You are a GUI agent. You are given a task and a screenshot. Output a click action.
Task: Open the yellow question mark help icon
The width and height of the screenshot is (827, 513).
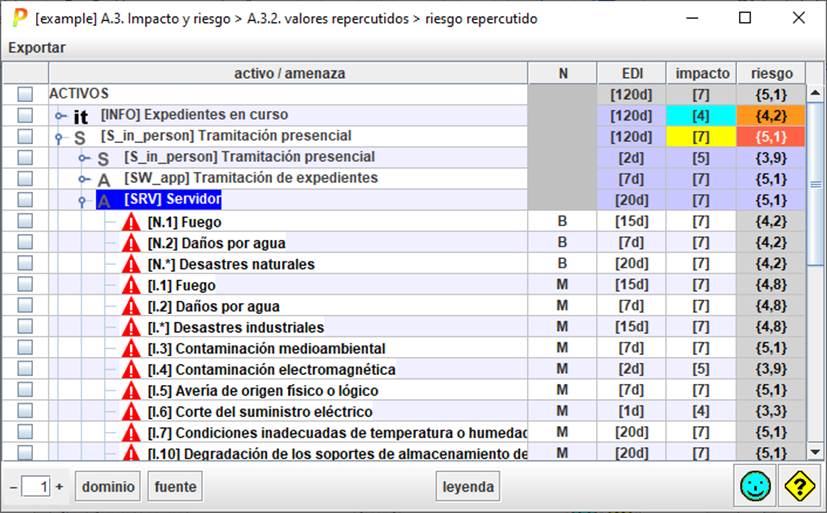click(x=799, y=487)
